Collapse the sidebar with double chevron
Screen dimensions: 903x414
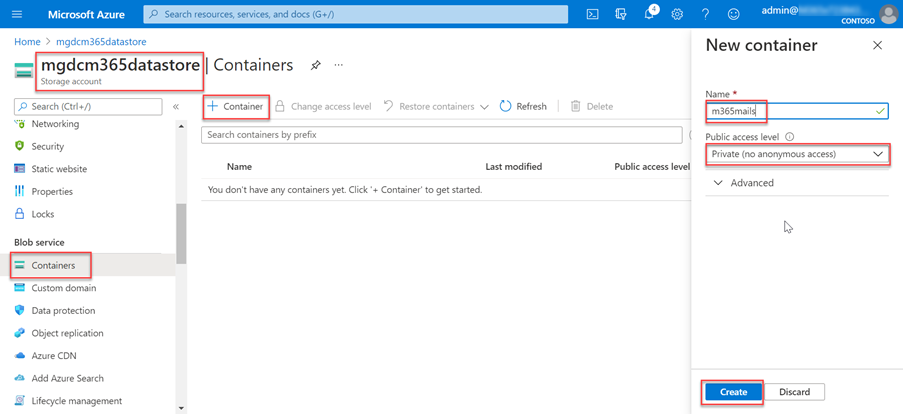click(x=176, y=106)
